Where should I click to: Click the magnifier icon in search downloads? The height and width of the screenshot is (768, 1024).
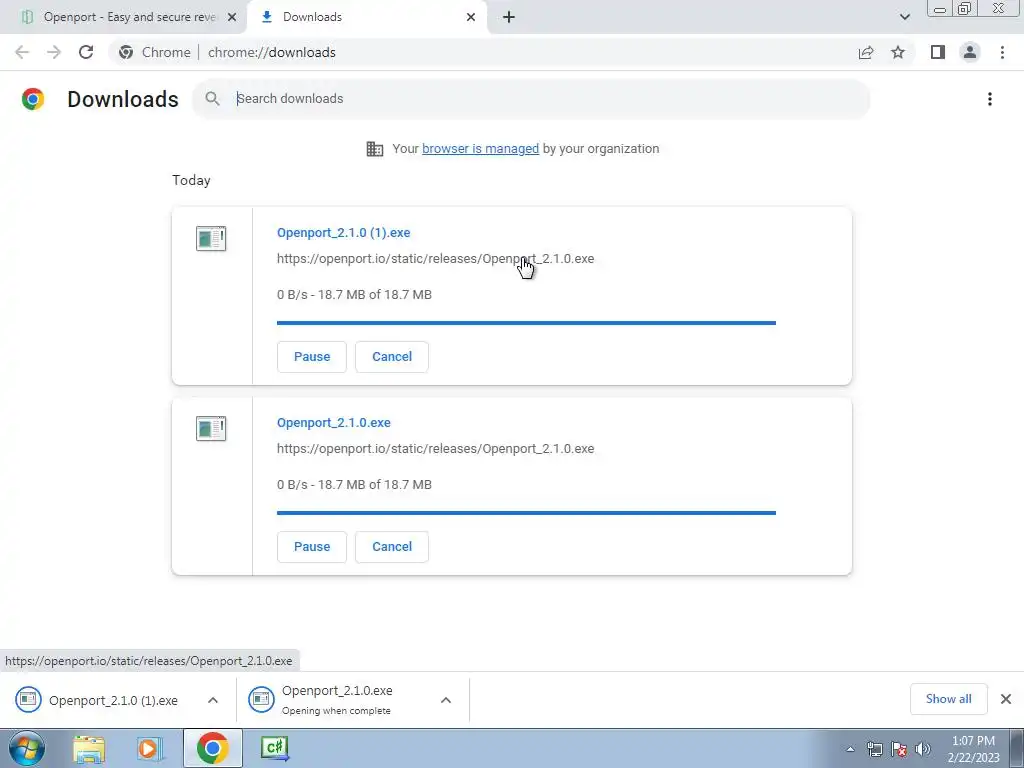click(212, 99)
